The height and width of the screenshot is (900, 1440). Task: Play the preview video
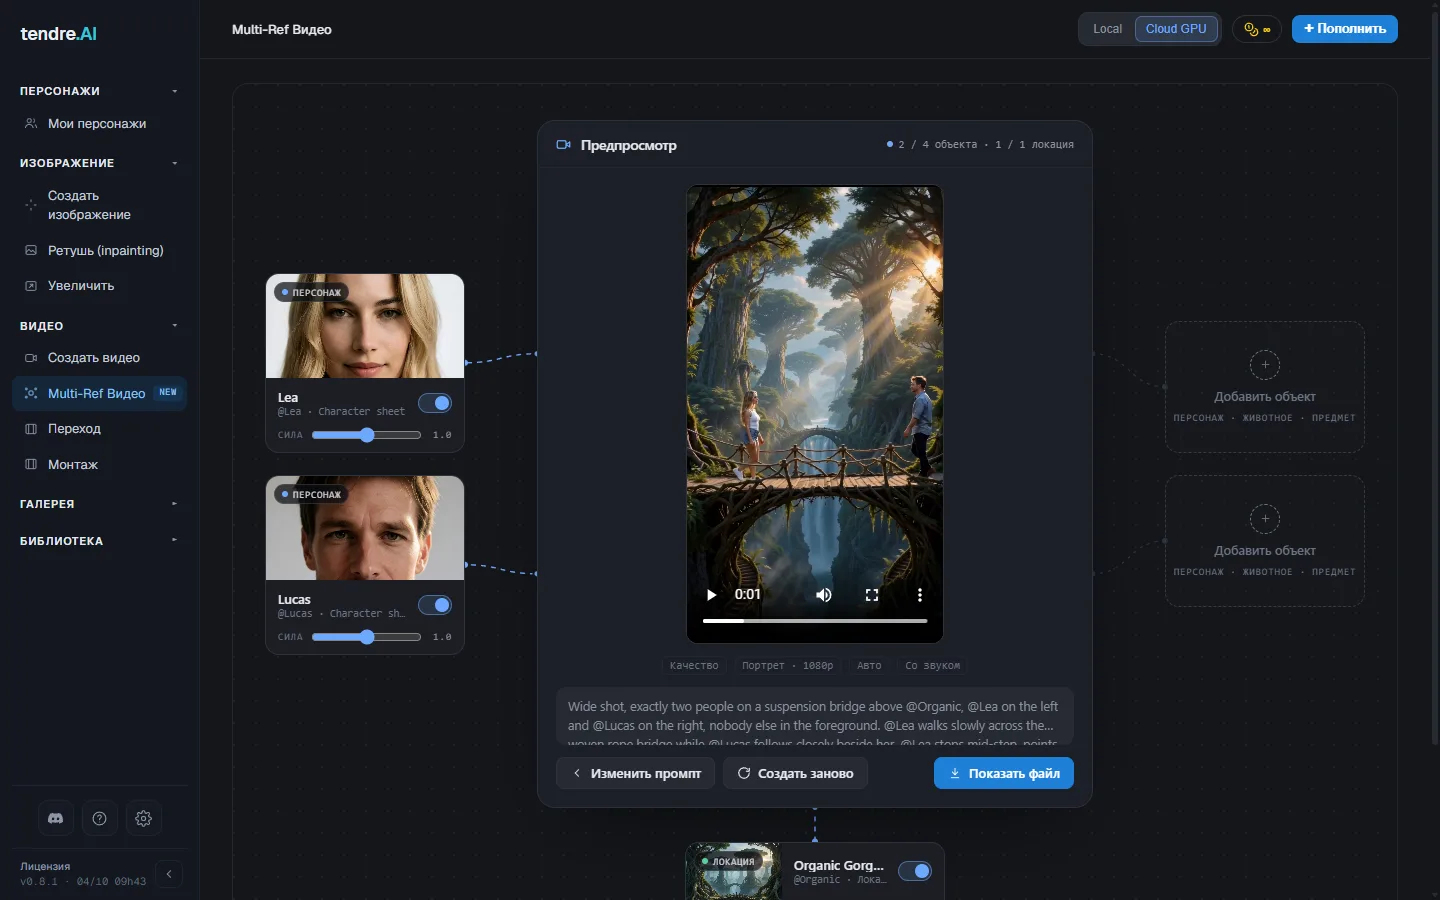coord(711,595)
